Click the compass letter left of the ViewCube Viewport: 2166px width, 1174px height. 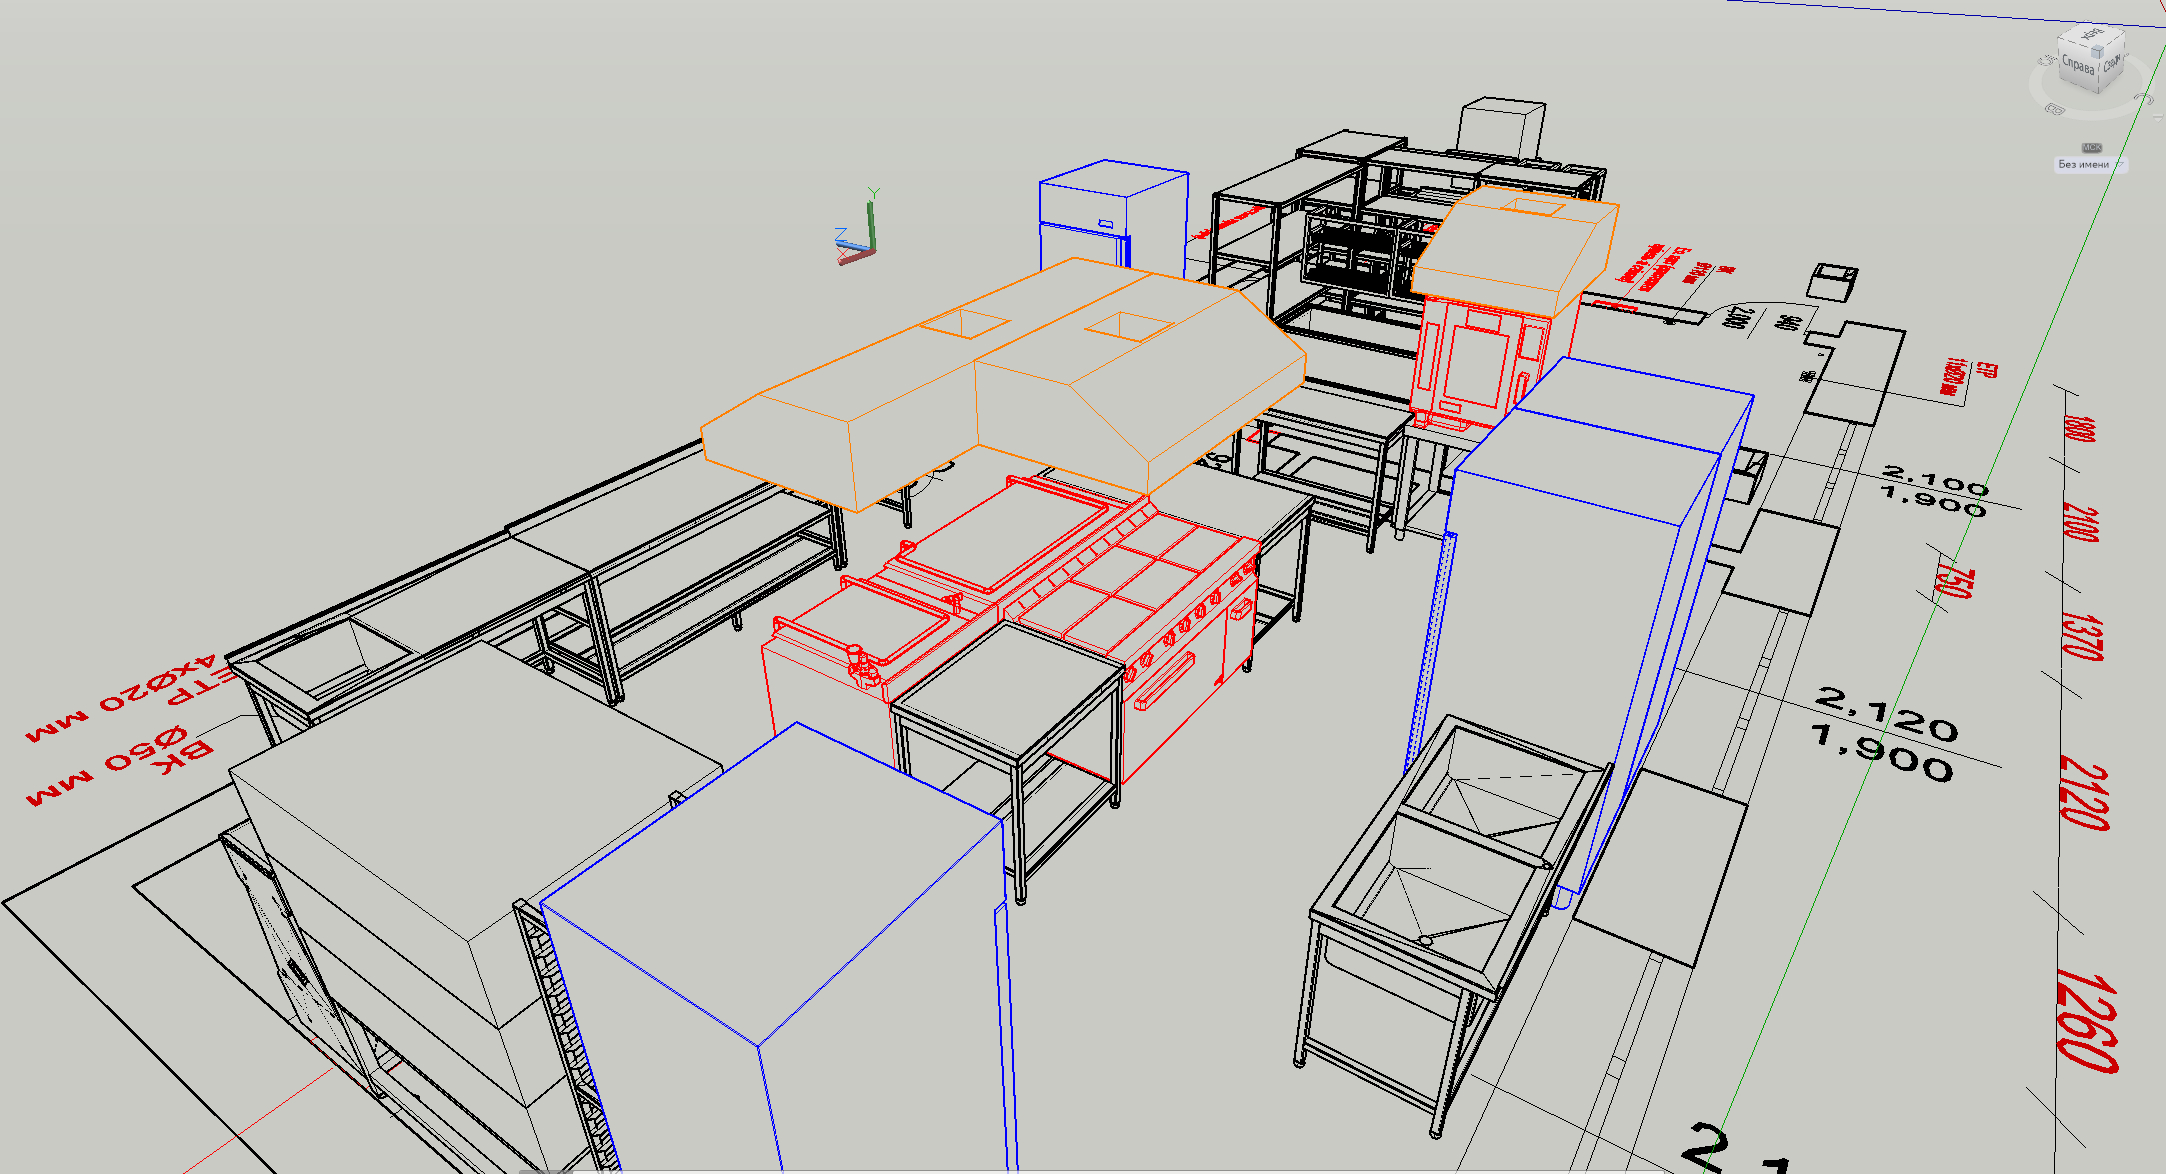[x=2046, y=60]
